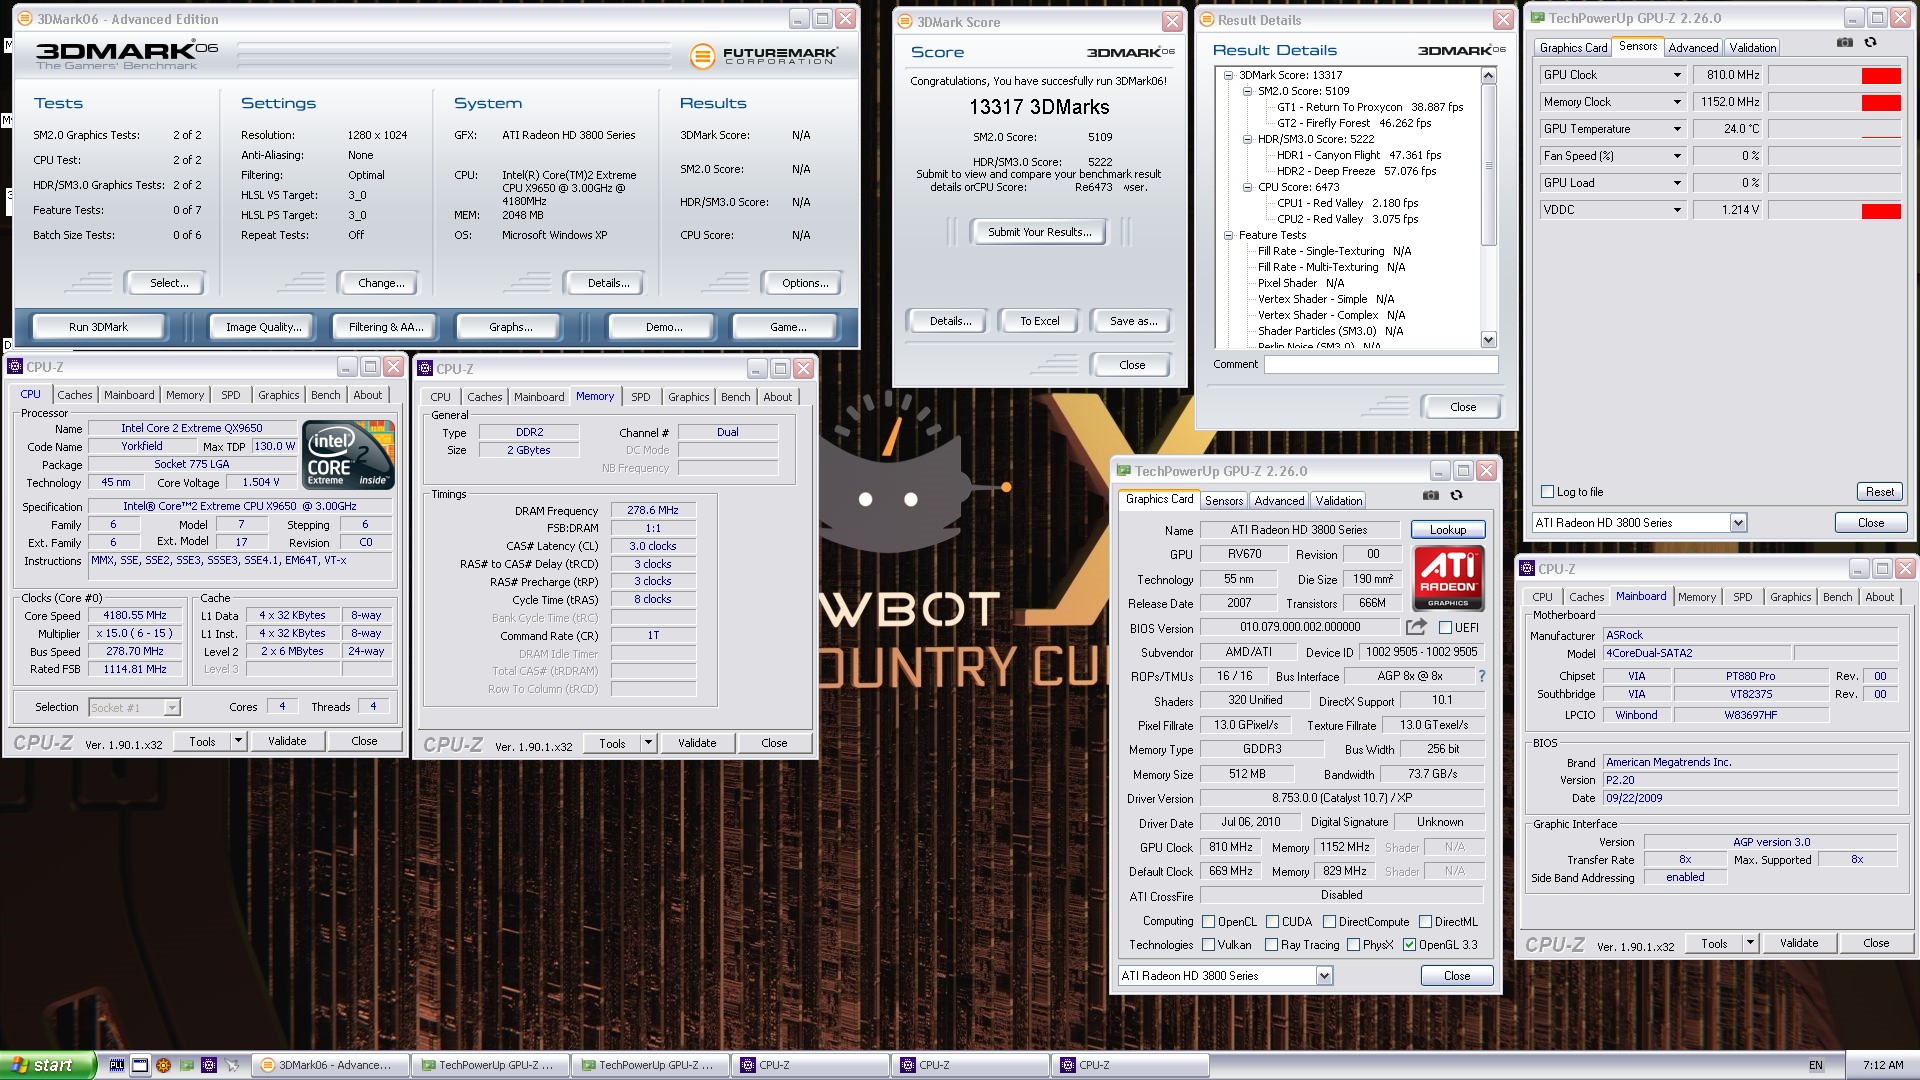Screen dimensions: 1920x1080
Task: Toggle the OpenGL 3.3 checkbox in GPU-Z
Action: click(x=1409, y=945)
